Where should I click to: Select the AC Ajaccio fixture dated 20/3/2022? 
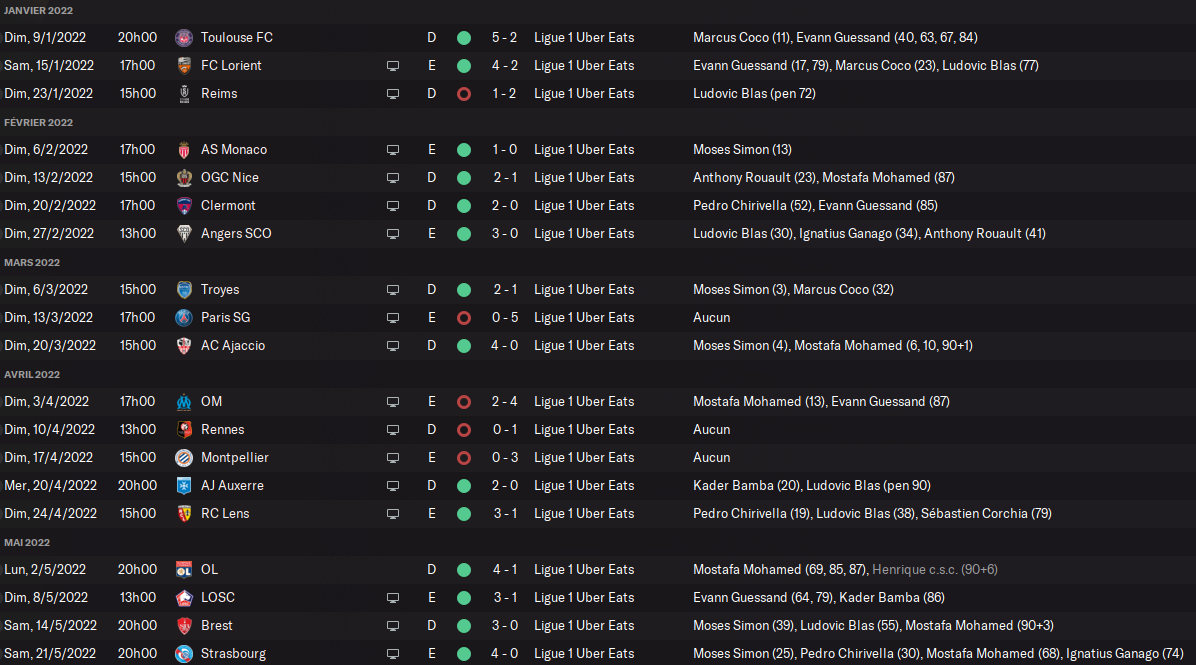pyautogui.click(x=50, y=345)
